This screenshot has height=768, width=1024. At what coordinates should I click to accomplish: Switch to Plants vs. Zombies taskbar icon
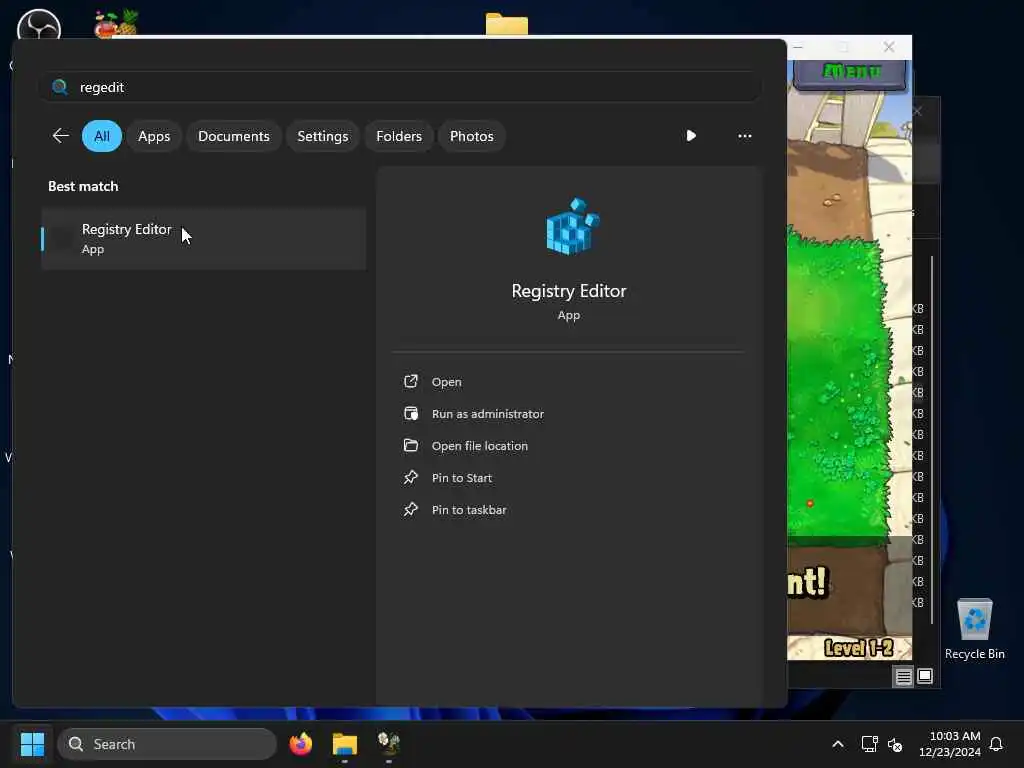coord(389,744)
